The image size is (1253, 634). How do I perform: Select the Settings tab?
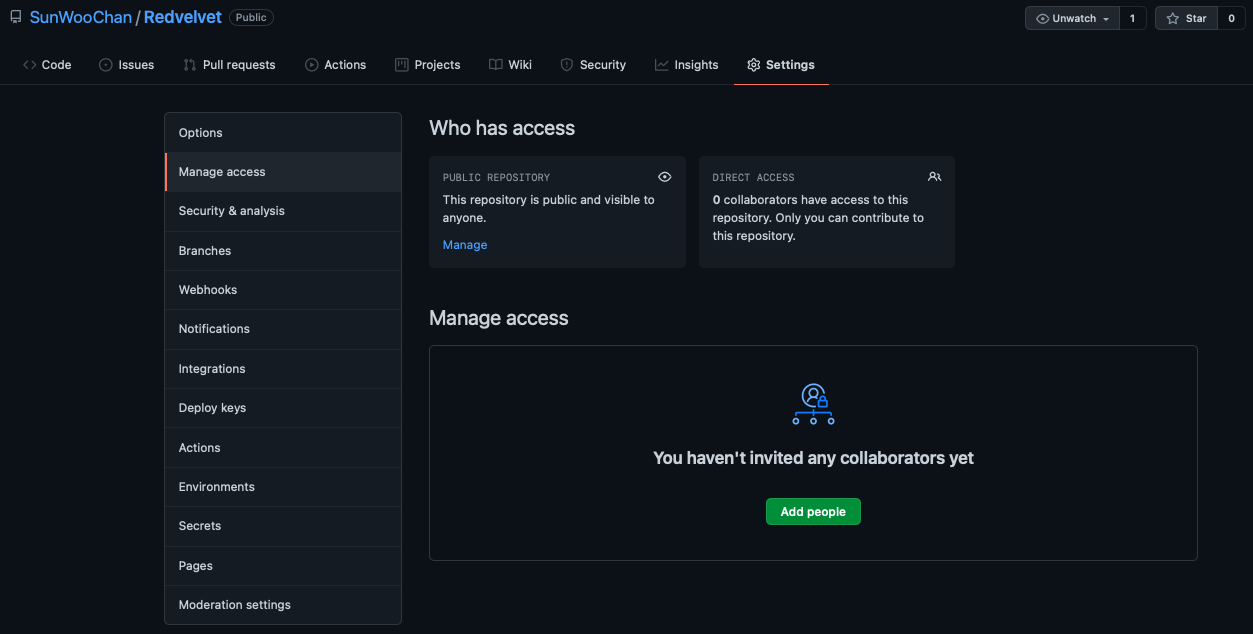point(781,65)
